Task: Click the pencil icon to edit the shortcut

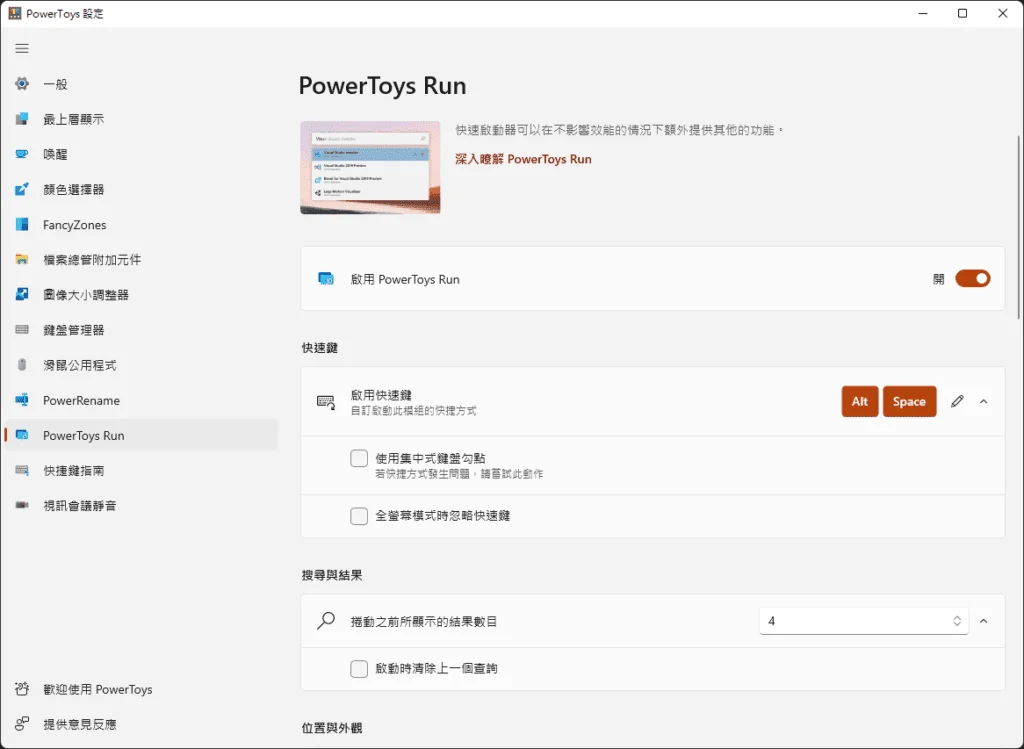Action: [957, 402]
